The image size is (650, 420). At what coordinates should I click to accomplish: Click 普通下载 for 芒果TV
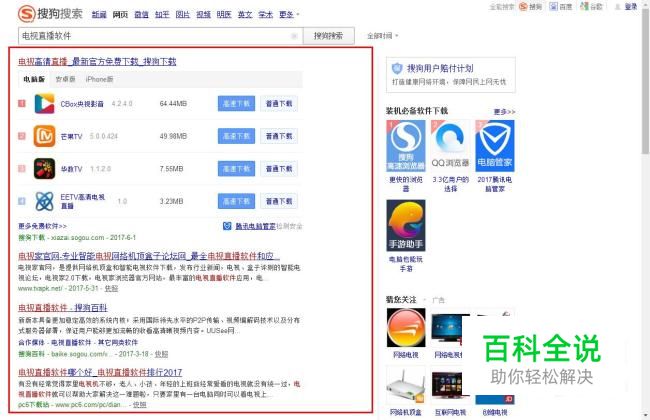tap(279, 136)
